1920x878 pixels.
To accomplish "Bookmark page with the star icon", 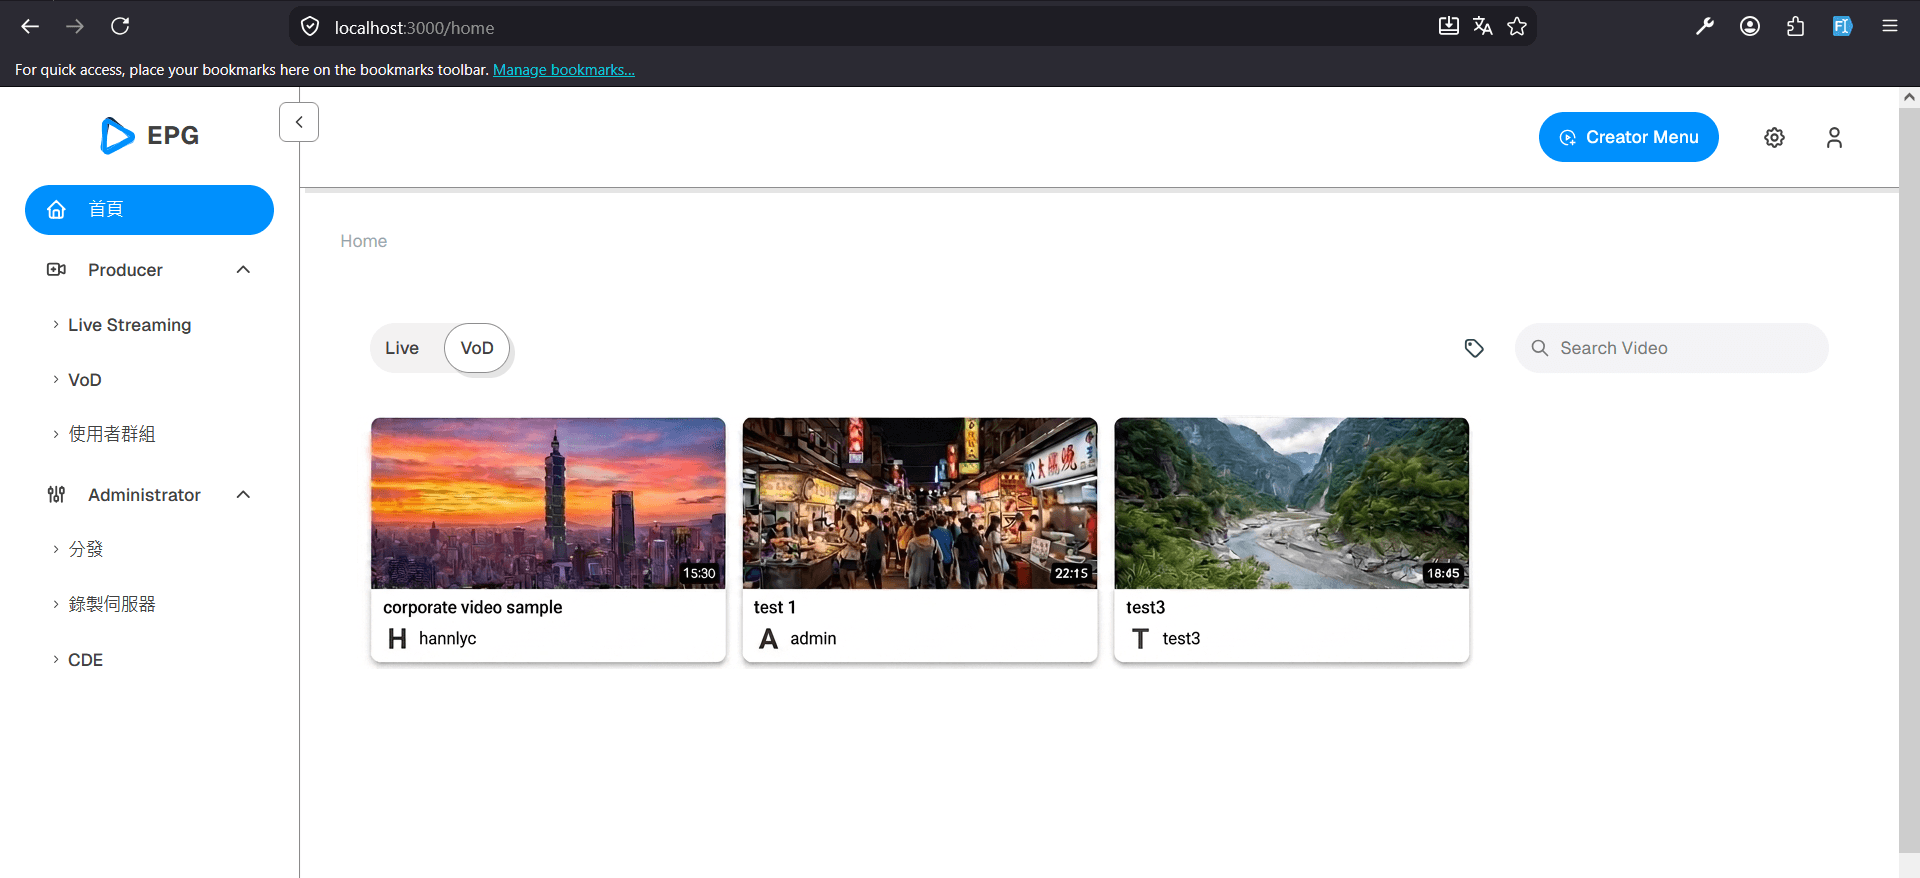I will [x=1517, y=27].
